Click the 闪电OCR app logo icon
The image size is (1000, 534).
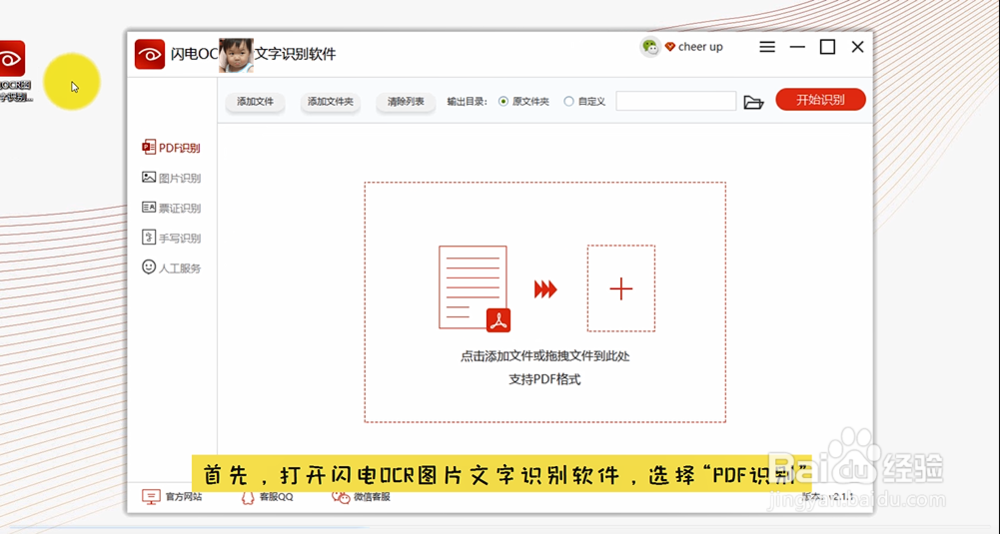150,54
